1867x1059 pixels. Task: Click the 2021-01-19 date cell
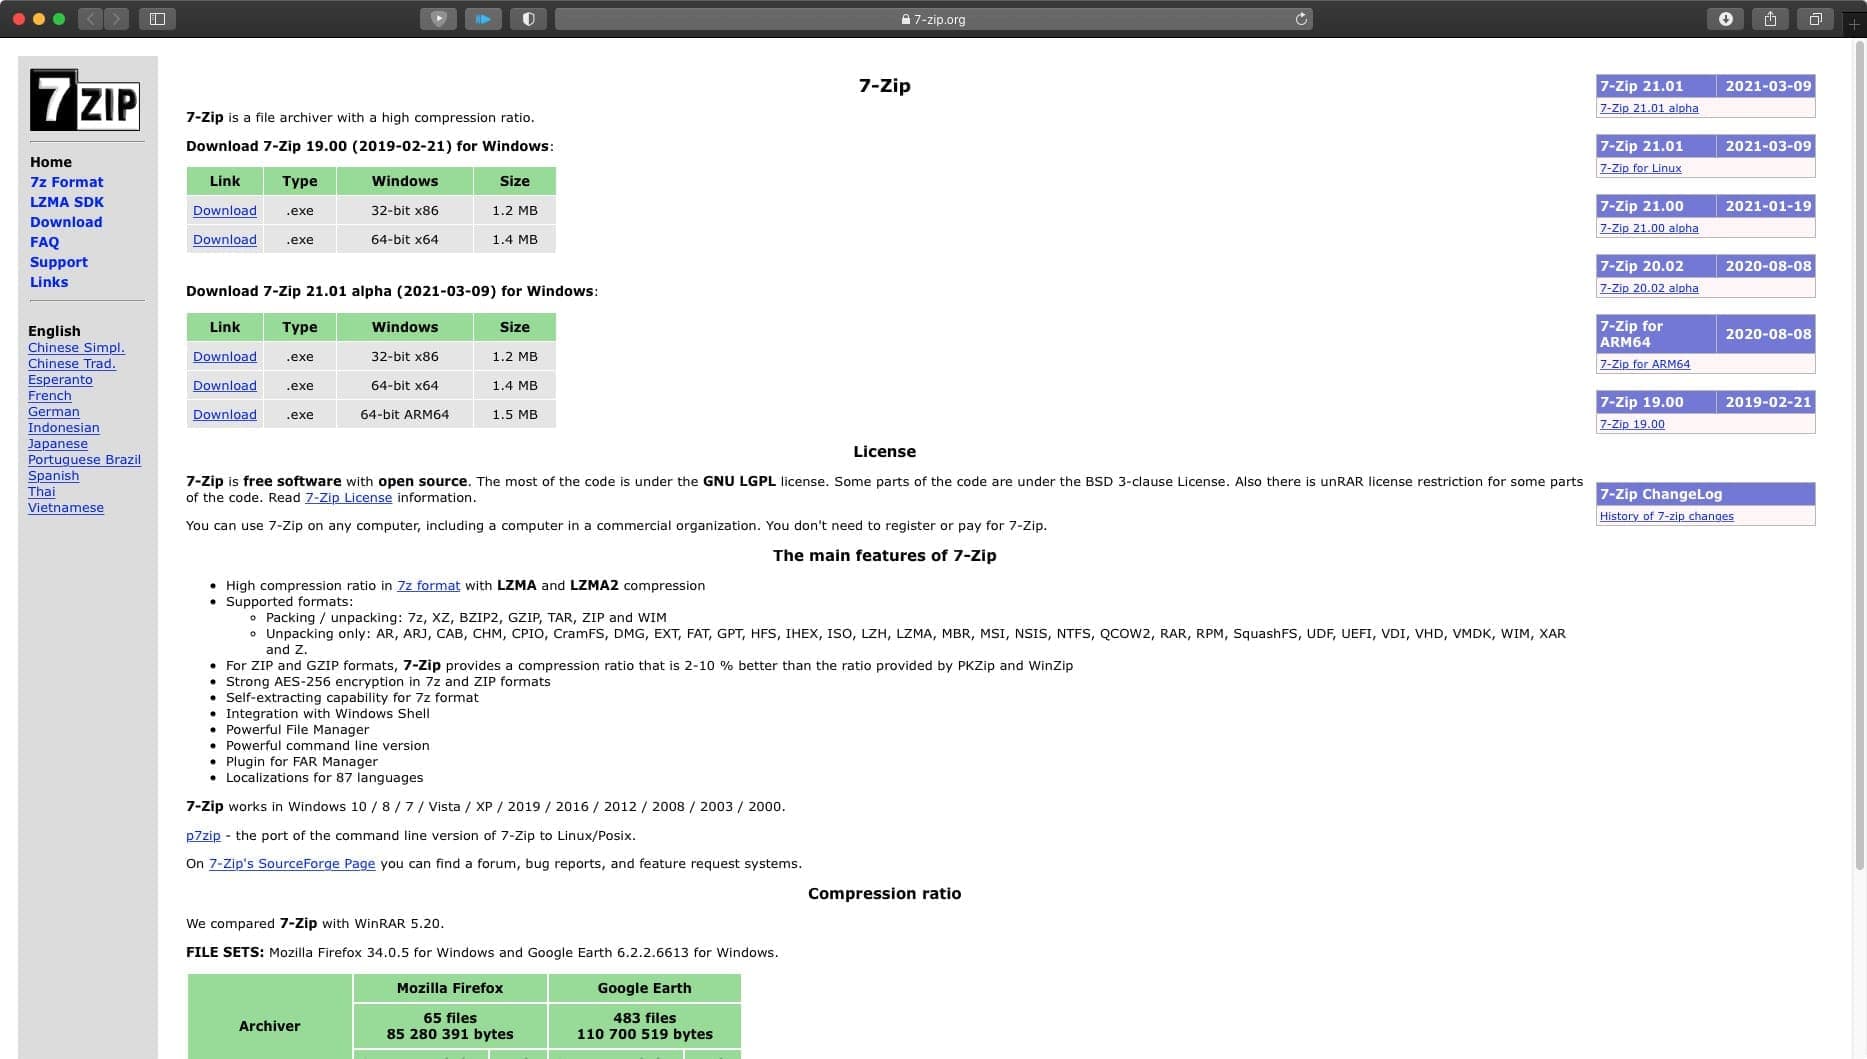(1768, 206)
